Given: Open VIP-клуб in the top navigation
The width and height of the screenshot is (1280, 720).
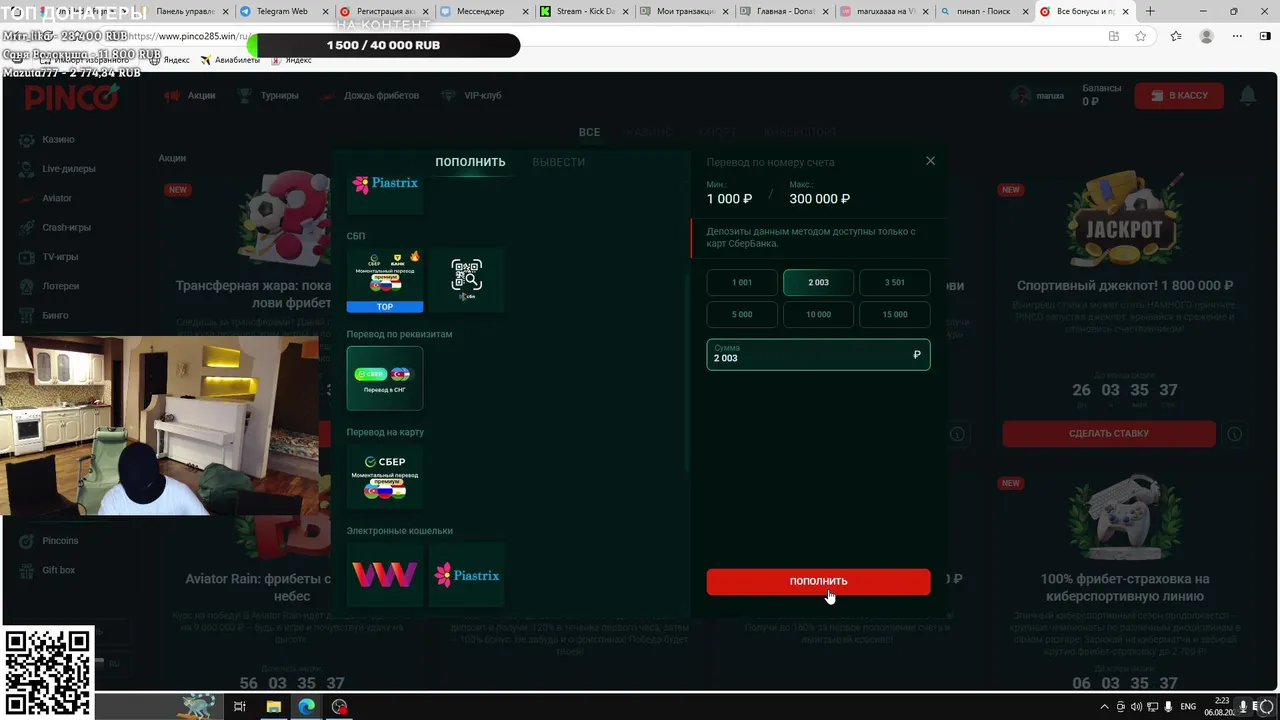Looking at the screenshot, I should coord(471,96).
